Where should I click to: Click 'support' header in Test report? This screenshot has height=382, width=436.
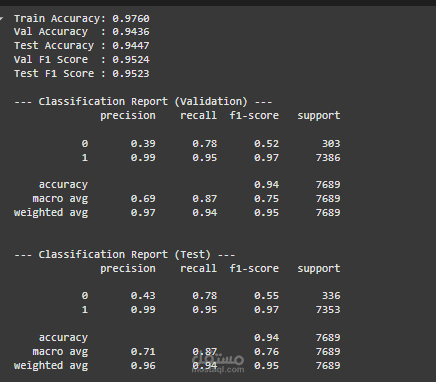[319, 269]
